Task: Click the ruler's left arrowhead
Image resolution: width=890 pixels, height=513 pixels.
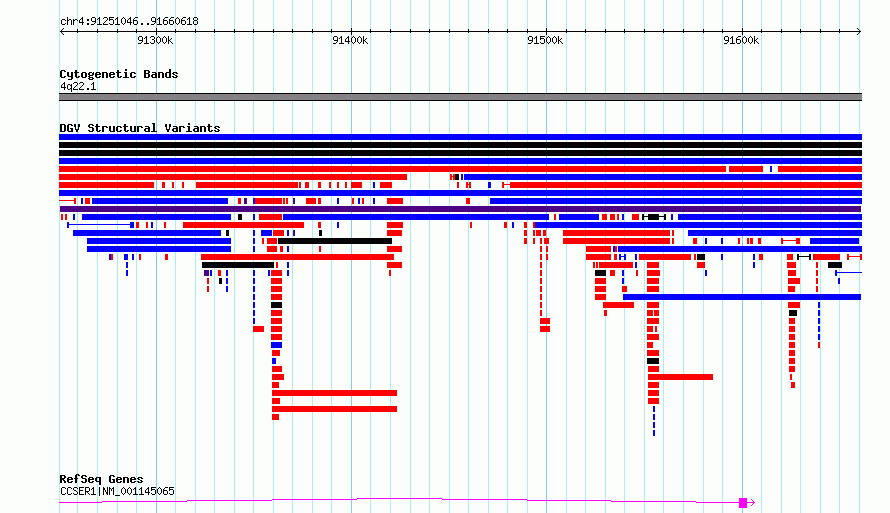Action: (x=62, y=32)
